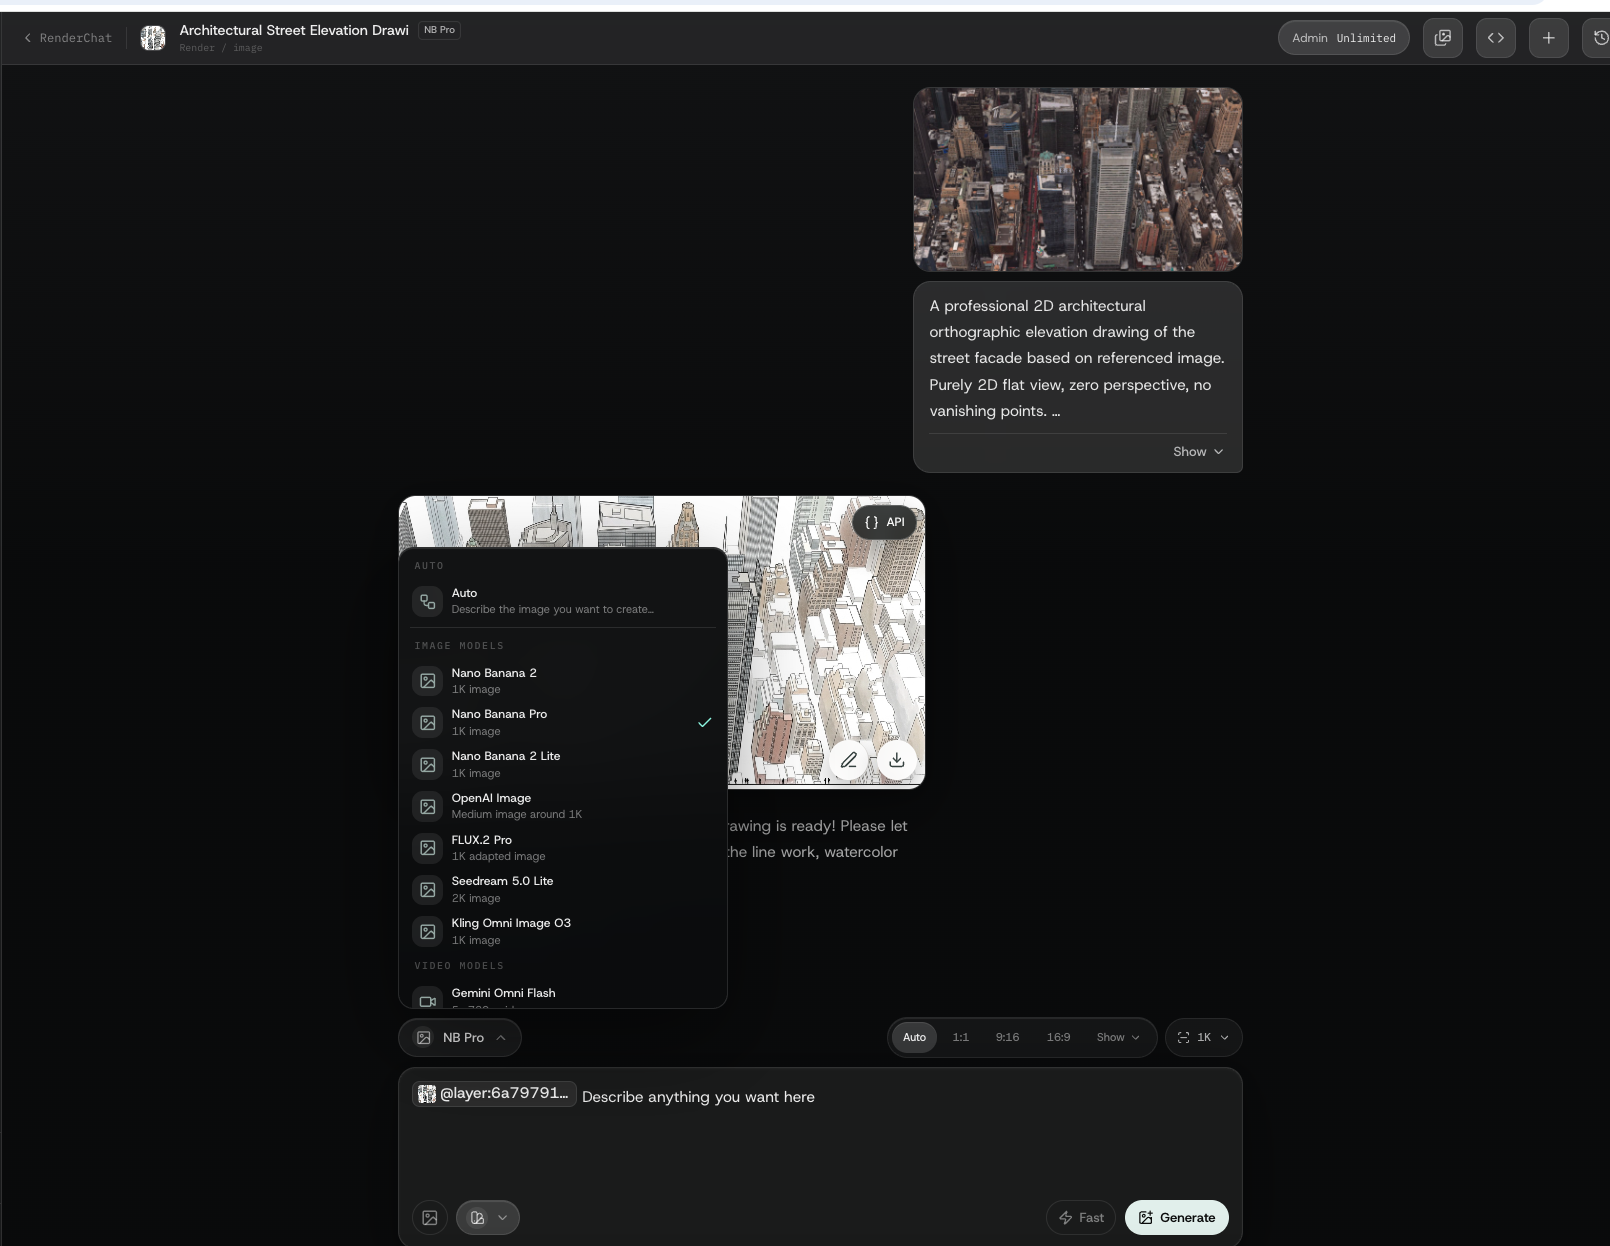Select the Gemini Omni Flash video model
Screen dimensions: 1610x1246
click(563, 996)
